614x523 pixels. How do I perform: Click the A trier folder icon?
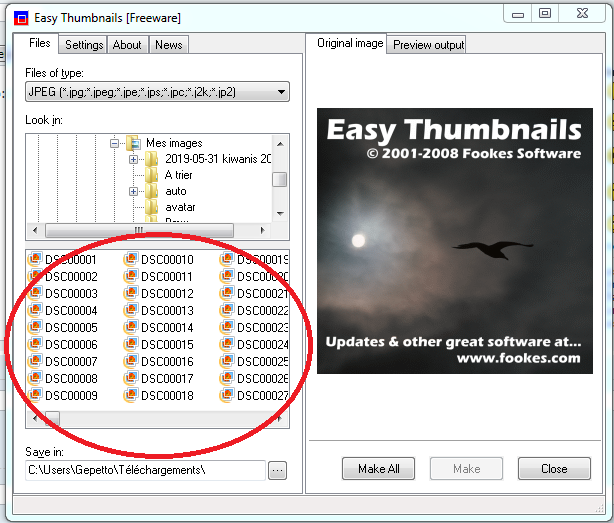pos(152,175)
